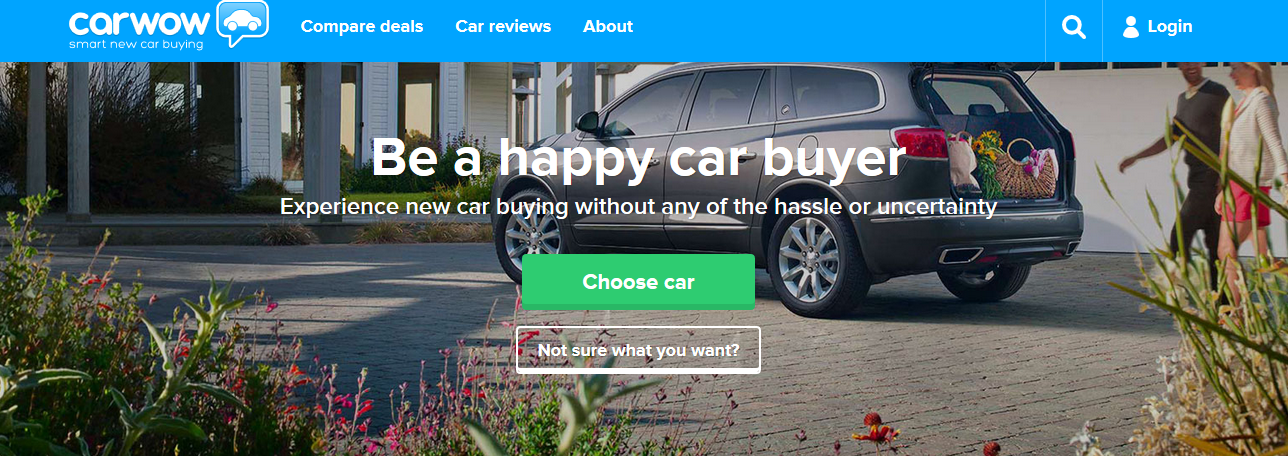Open the Car reviews menu item
The image size is (1288, 456).
click(503, 27)
